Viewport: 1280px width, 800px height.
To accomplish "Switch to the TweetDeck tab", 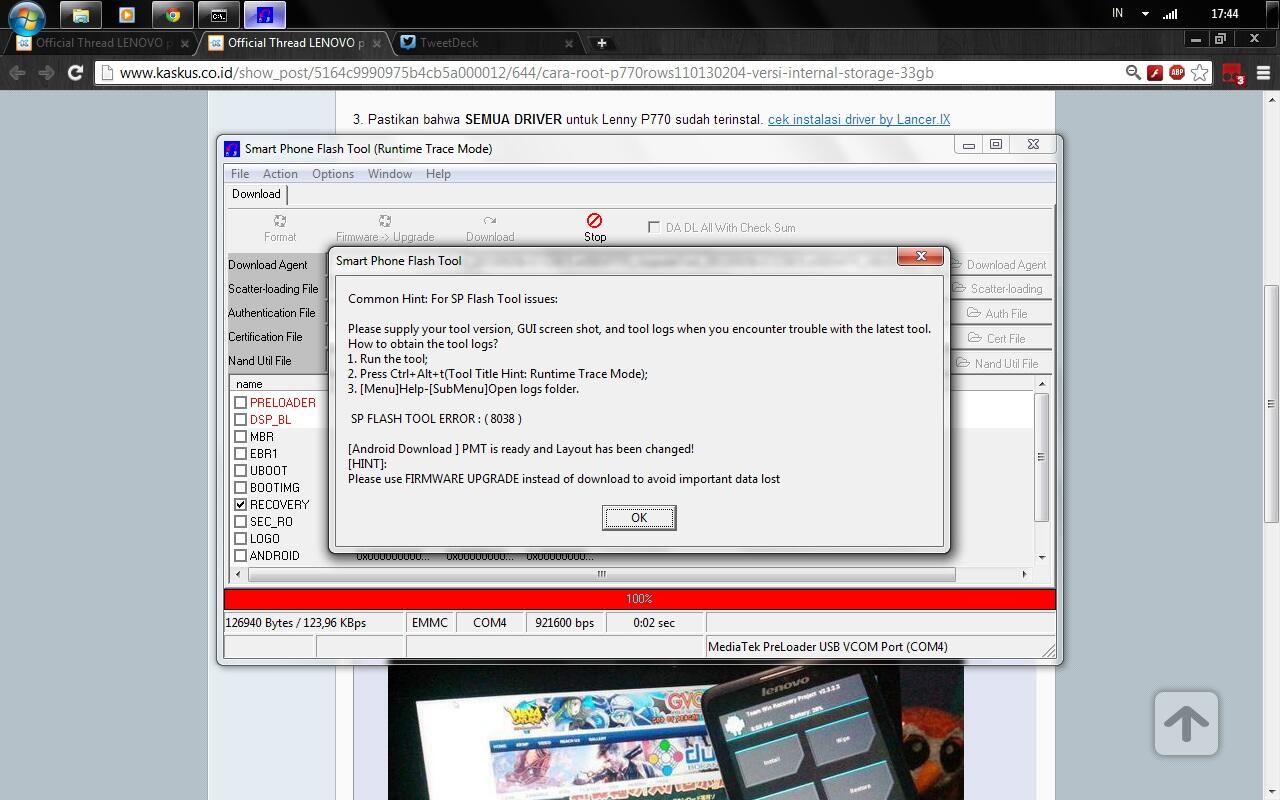I will point(486,43).
